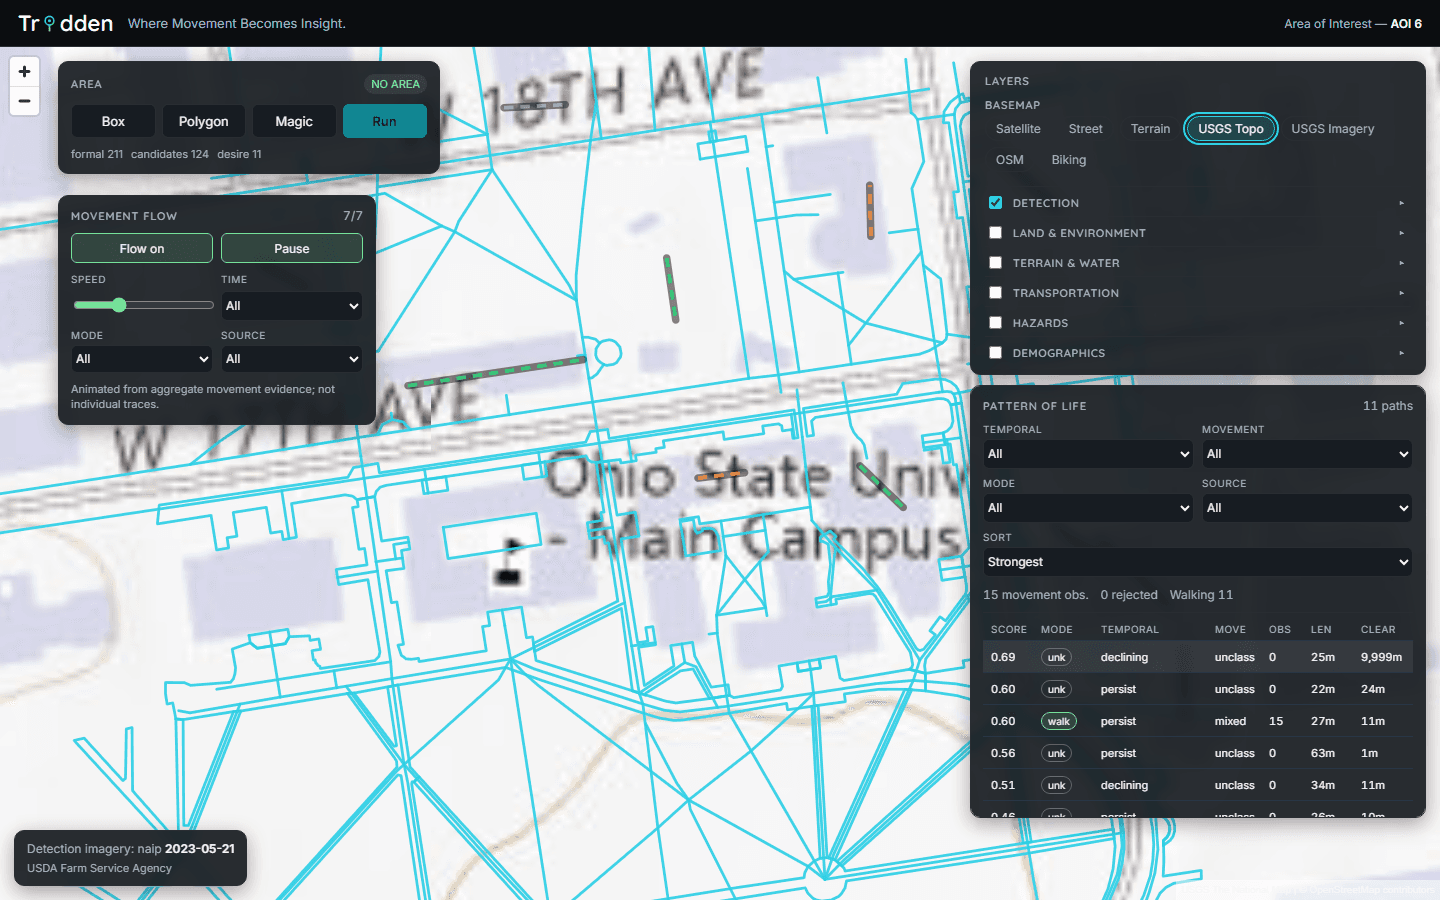Select the Magic area tool

[x=294, y=121]
